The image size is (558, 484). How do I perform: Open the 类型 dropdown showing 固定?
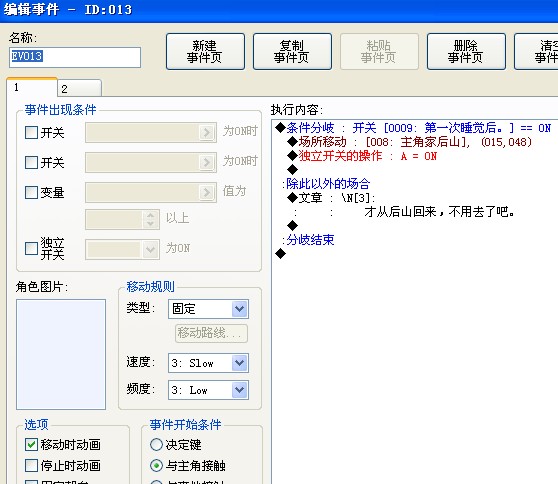[208, 309]
